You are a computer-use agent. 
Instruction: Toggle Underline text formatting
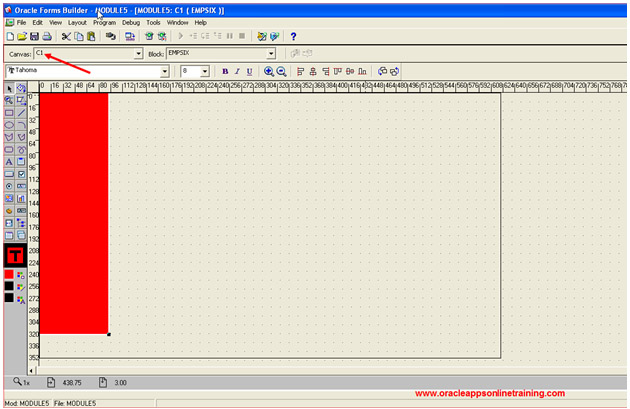(249, 72)
